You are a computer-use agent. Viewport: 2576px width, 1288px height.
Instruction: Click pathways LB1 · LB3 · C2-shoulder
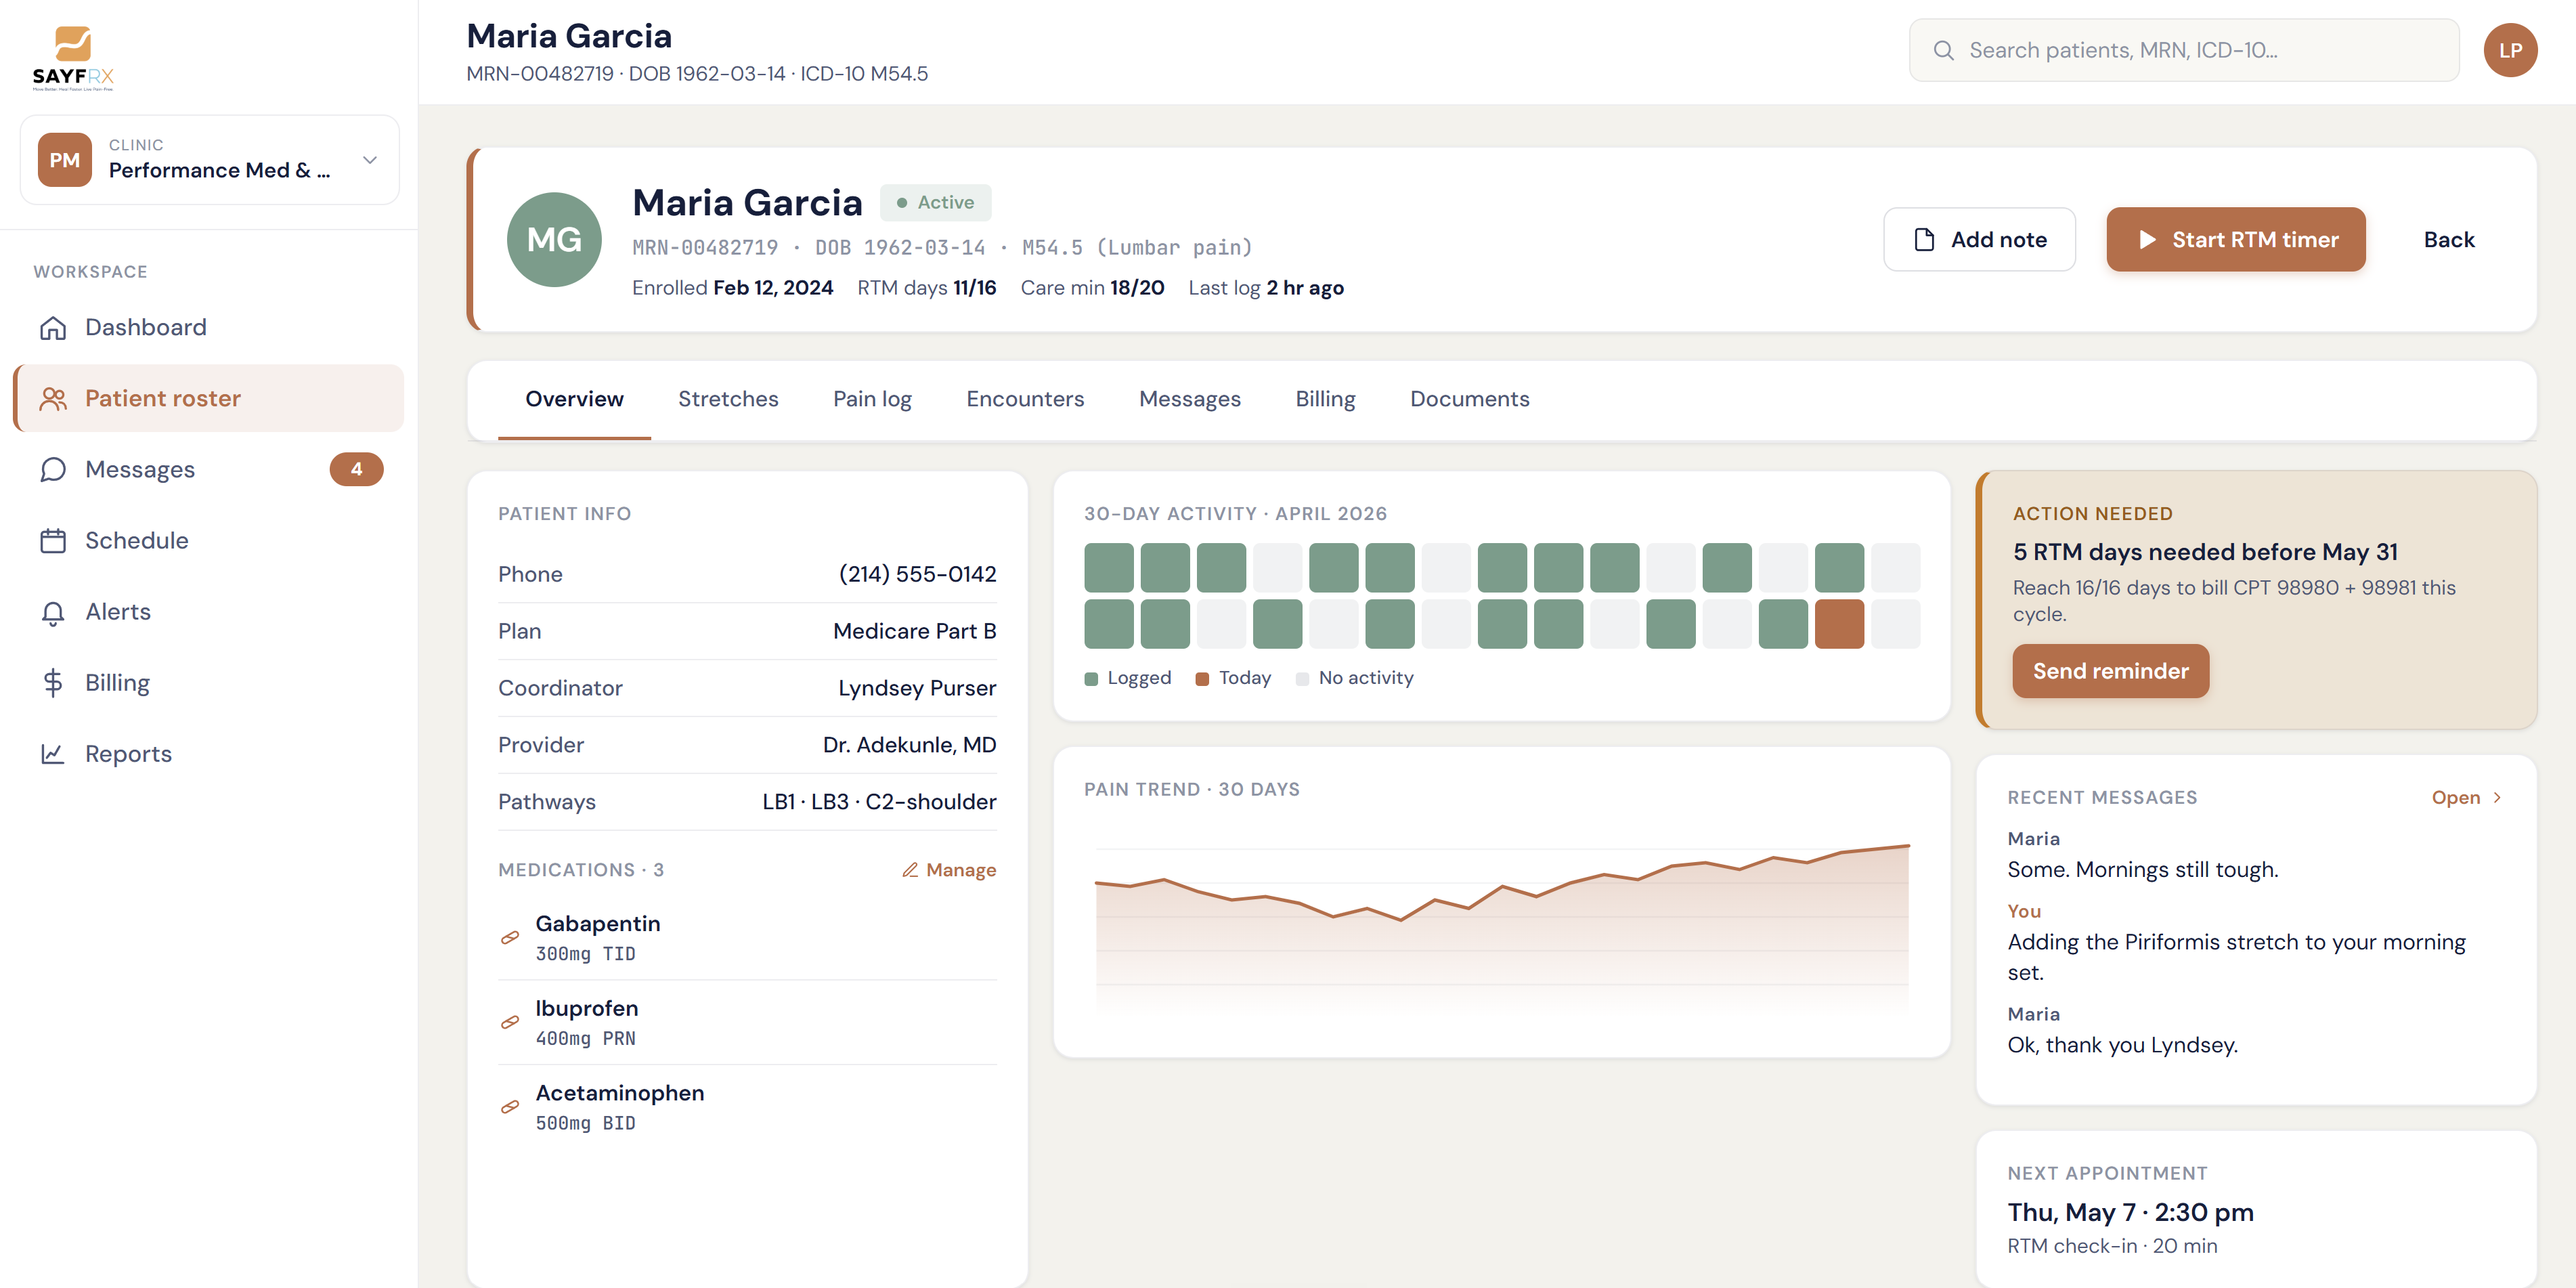click(x=879, y=803)
